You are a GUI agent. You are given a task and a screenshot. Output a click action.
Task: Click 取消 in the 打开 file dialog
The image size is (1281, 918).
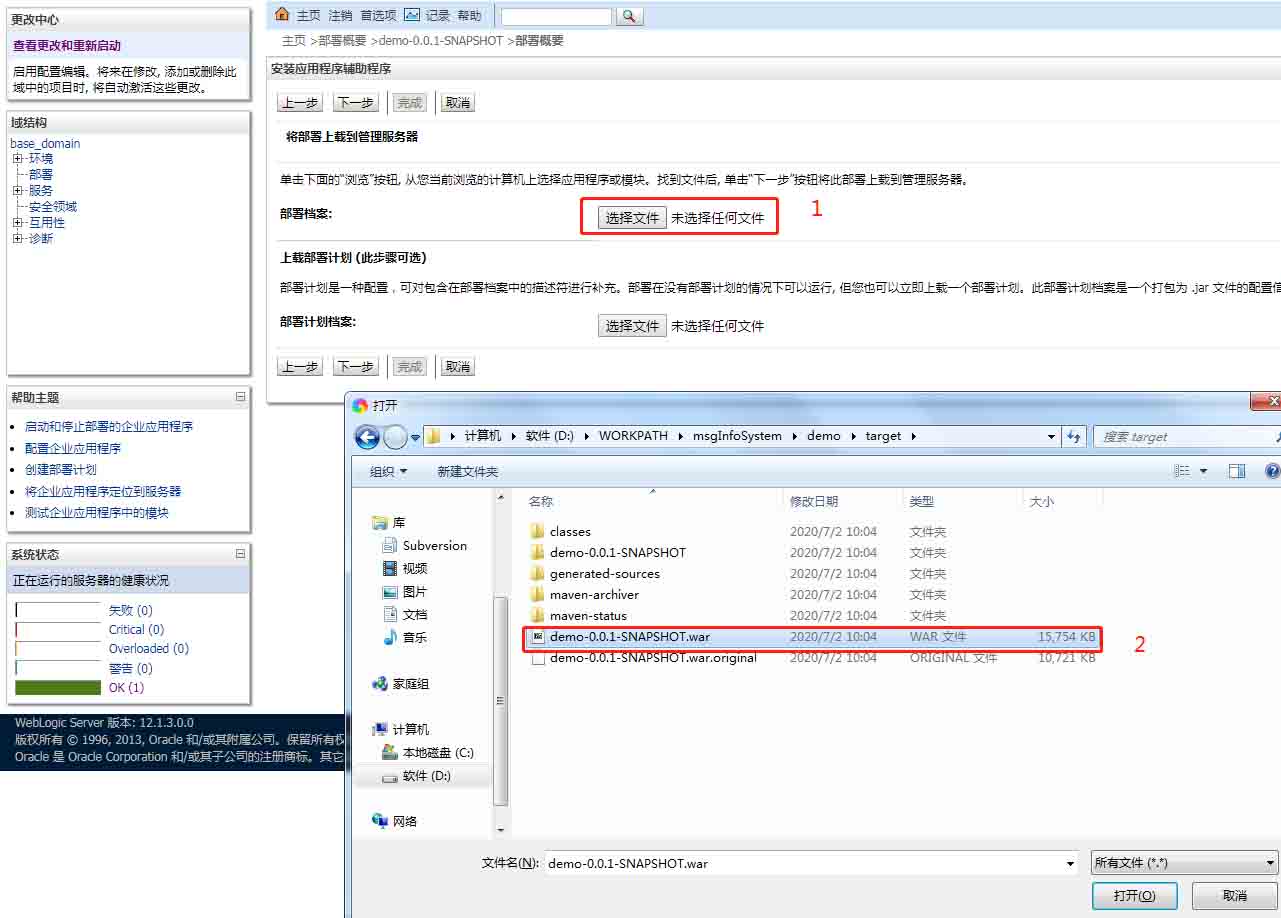[1235, 896]
